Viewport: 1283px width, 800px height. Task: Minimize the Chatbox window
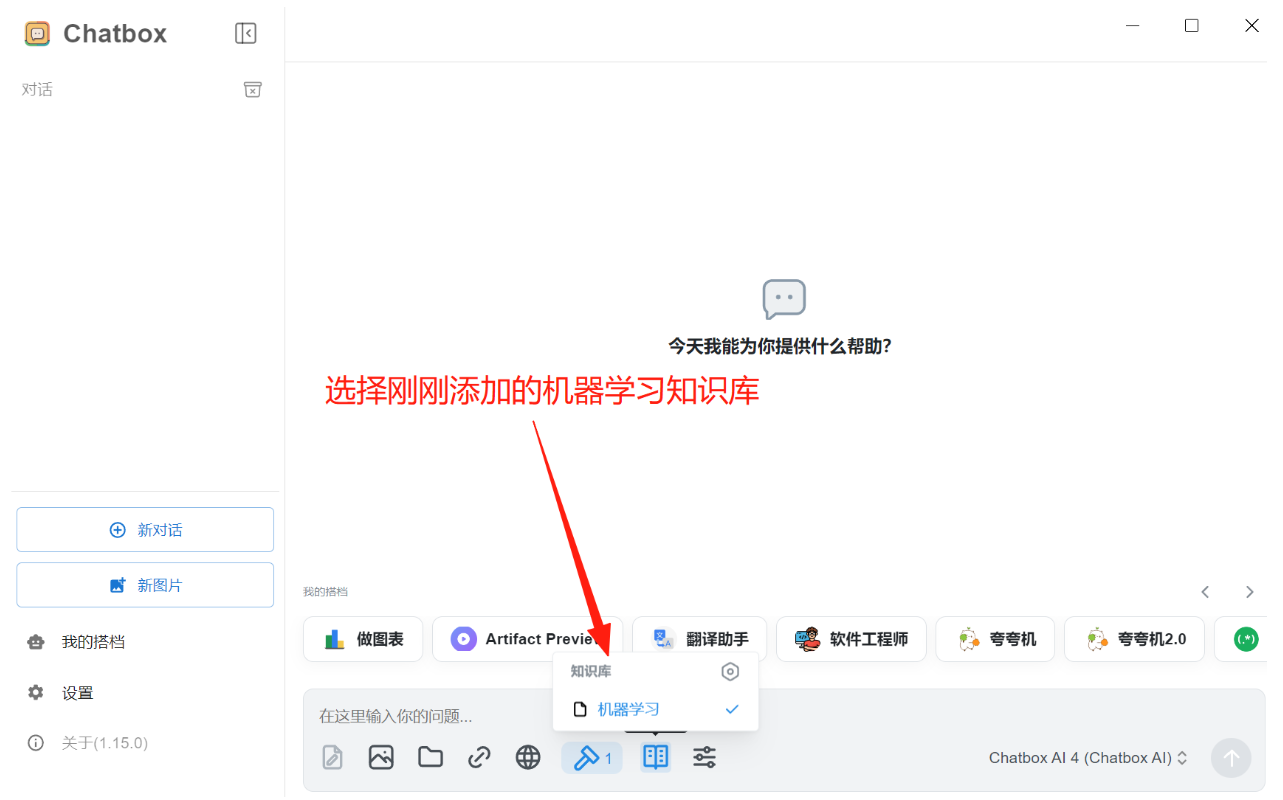1132,26
